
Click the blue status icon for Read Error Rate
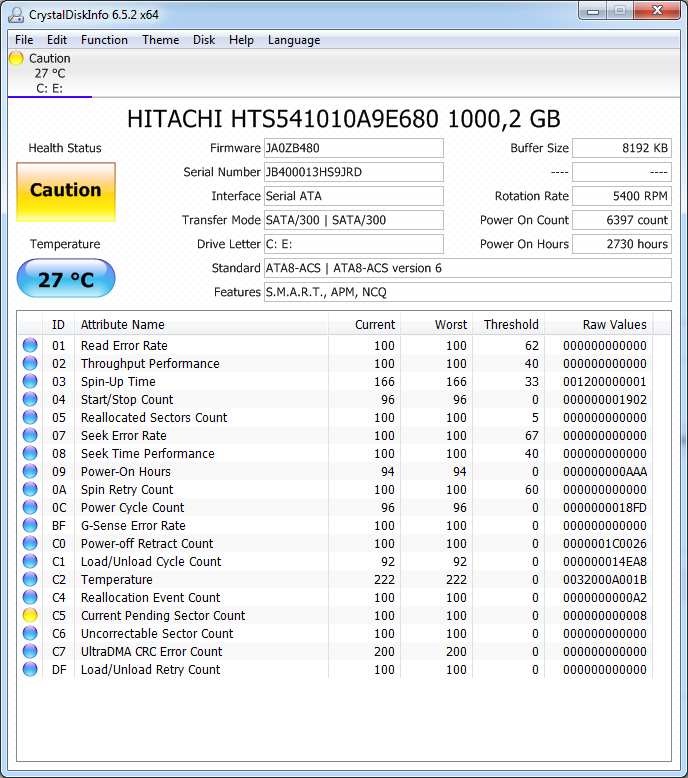tap(30, 345)
